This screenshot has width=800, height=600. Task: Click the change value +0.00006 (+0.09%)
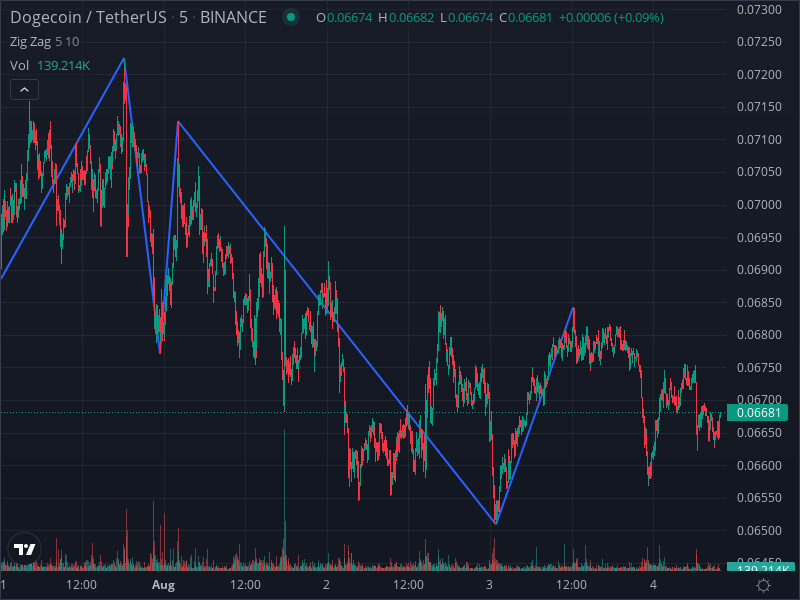click(611, 18)
